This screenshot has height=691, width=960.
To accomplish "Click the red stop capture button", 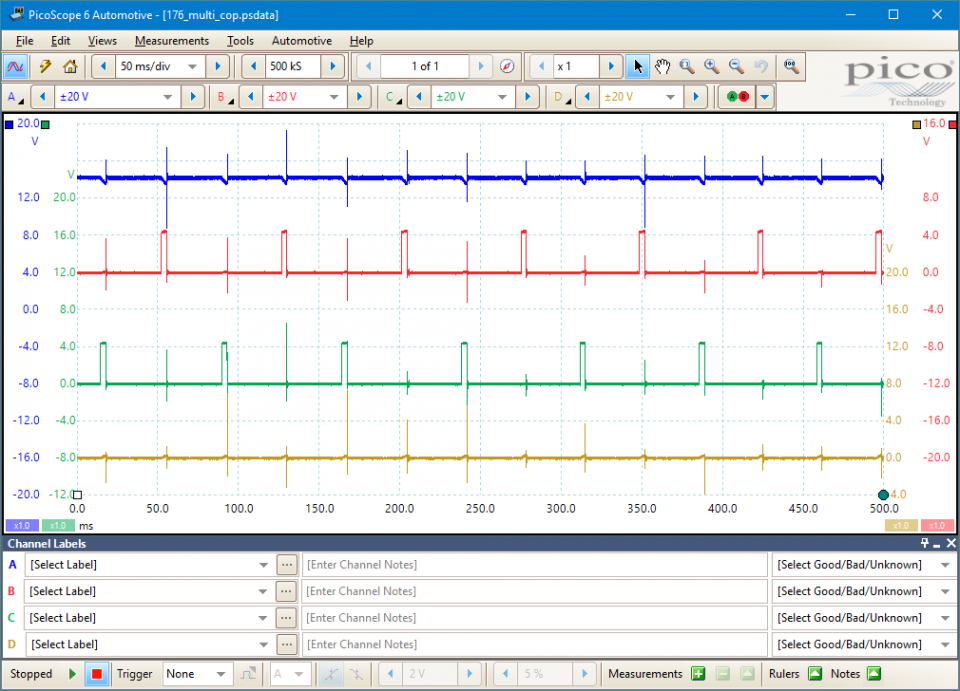I will [x=96, y=674].
